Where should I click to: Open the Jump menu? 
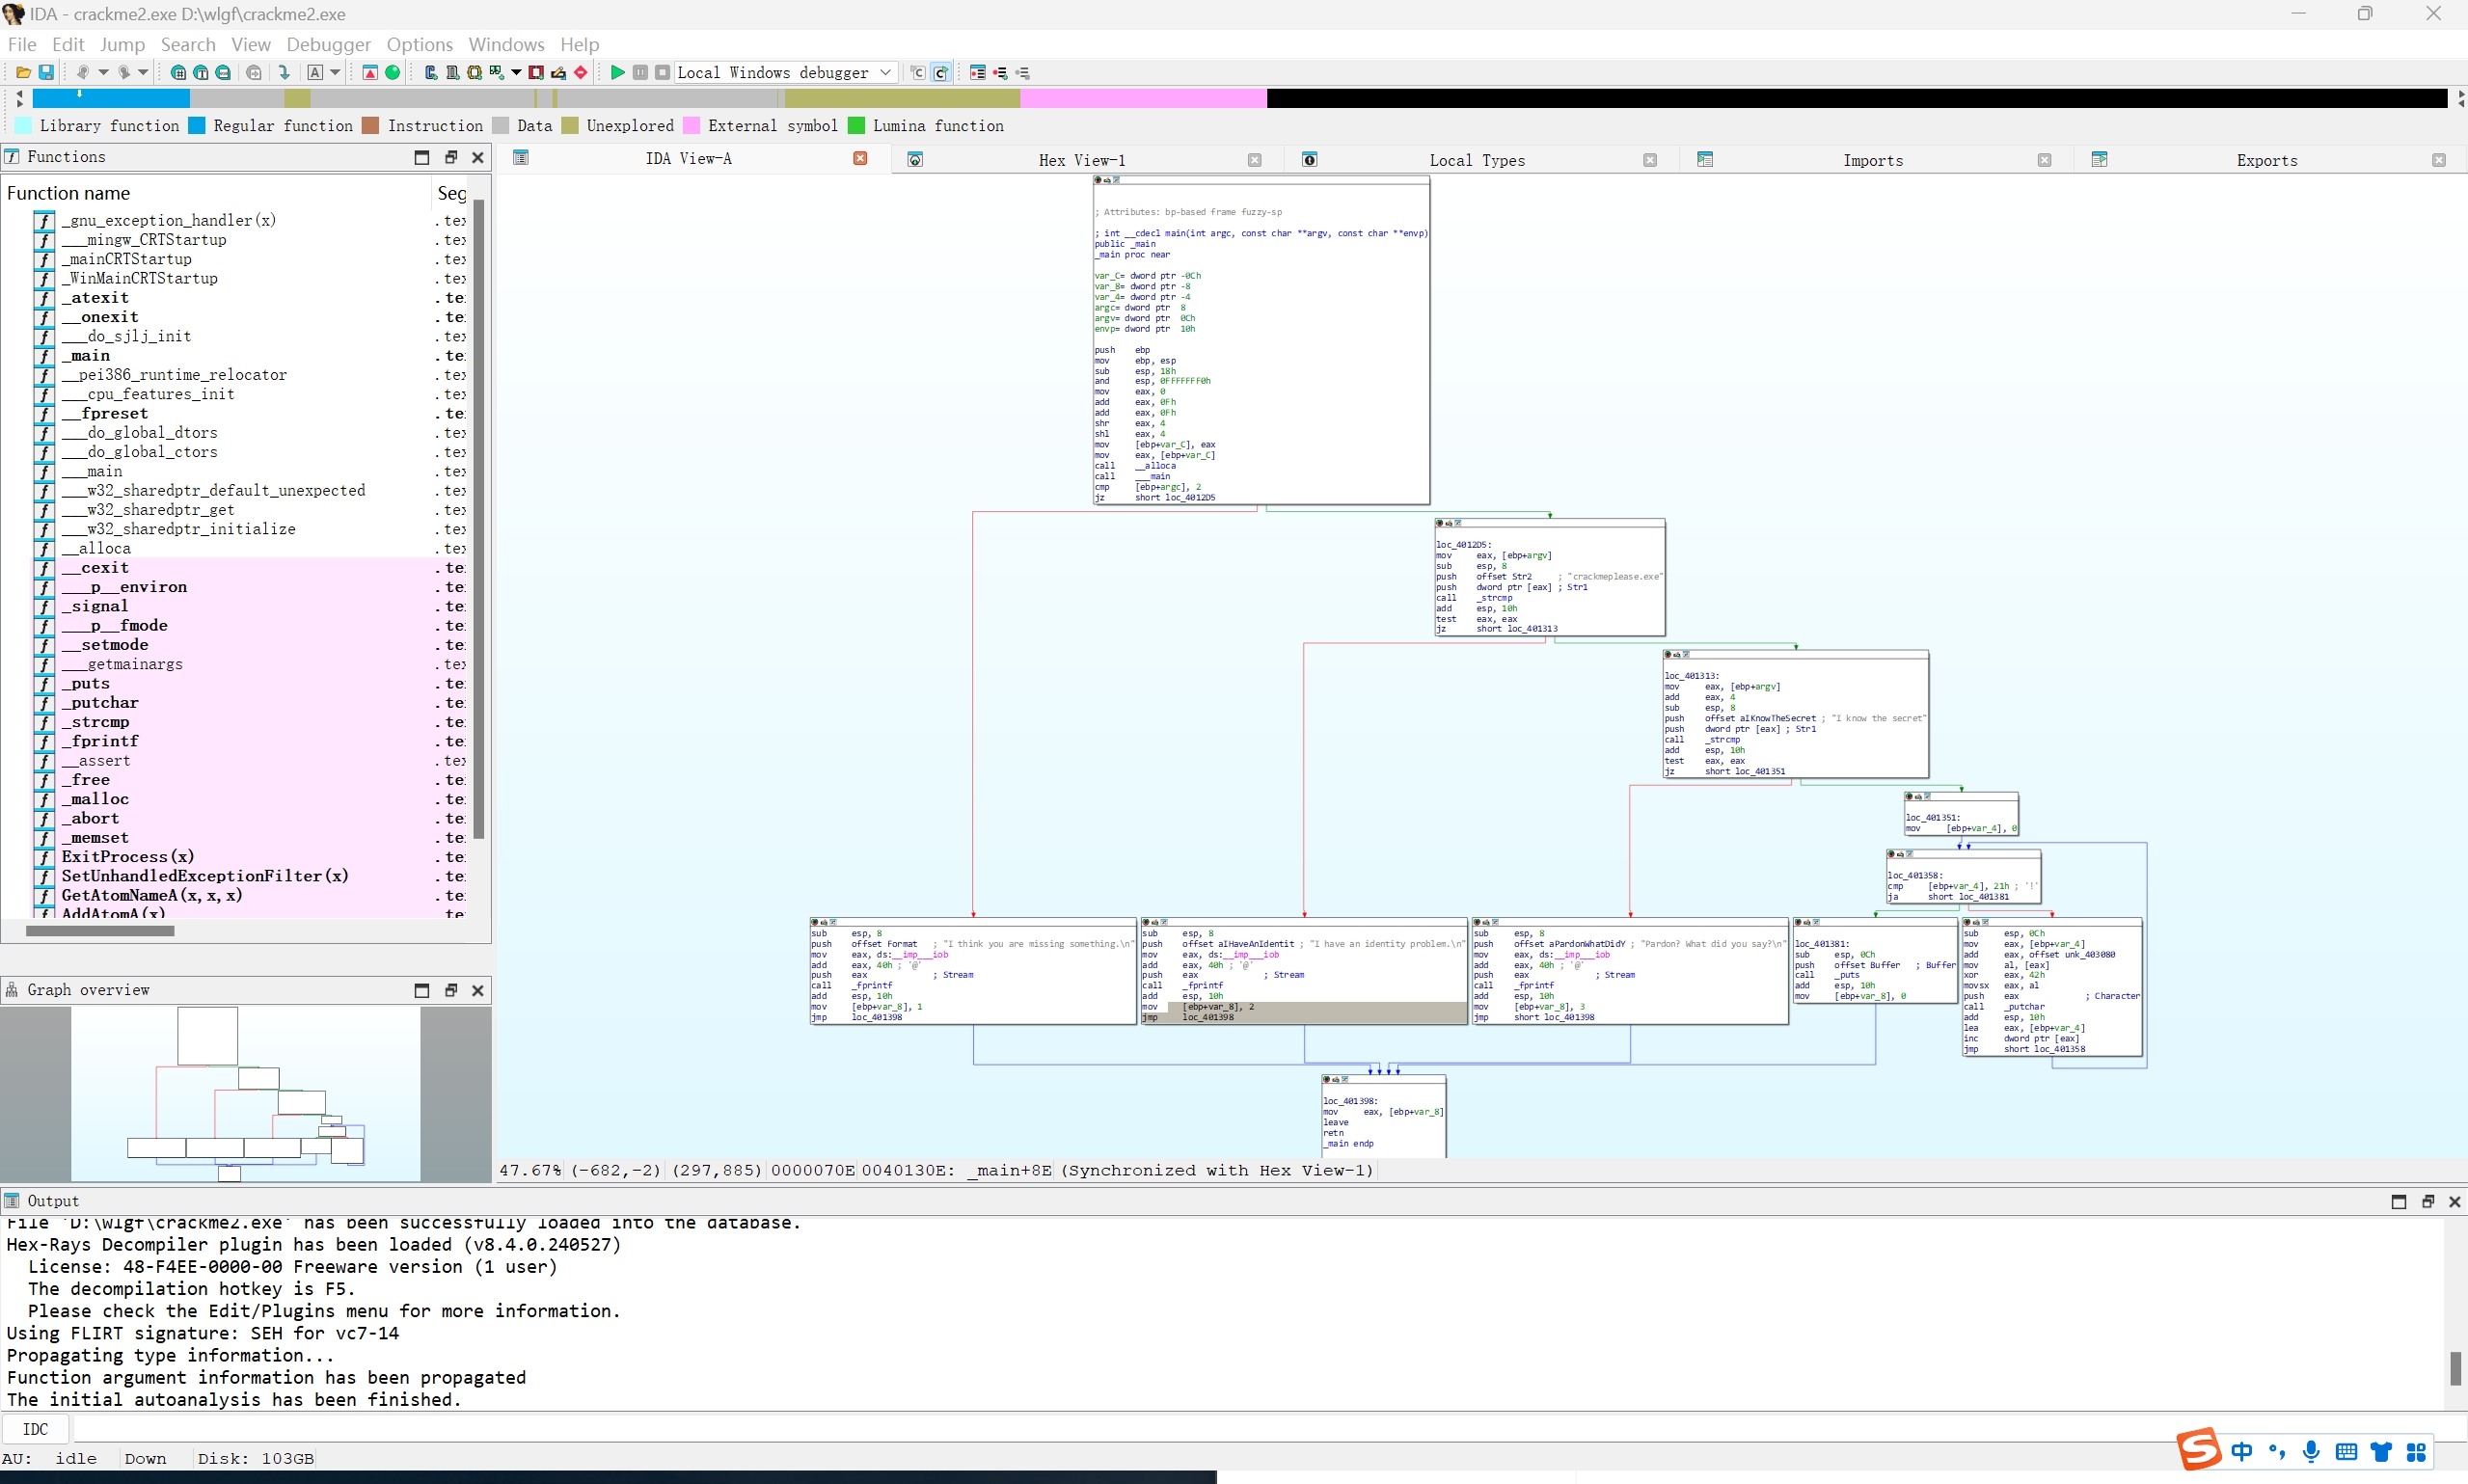click(x=122, y=44)
